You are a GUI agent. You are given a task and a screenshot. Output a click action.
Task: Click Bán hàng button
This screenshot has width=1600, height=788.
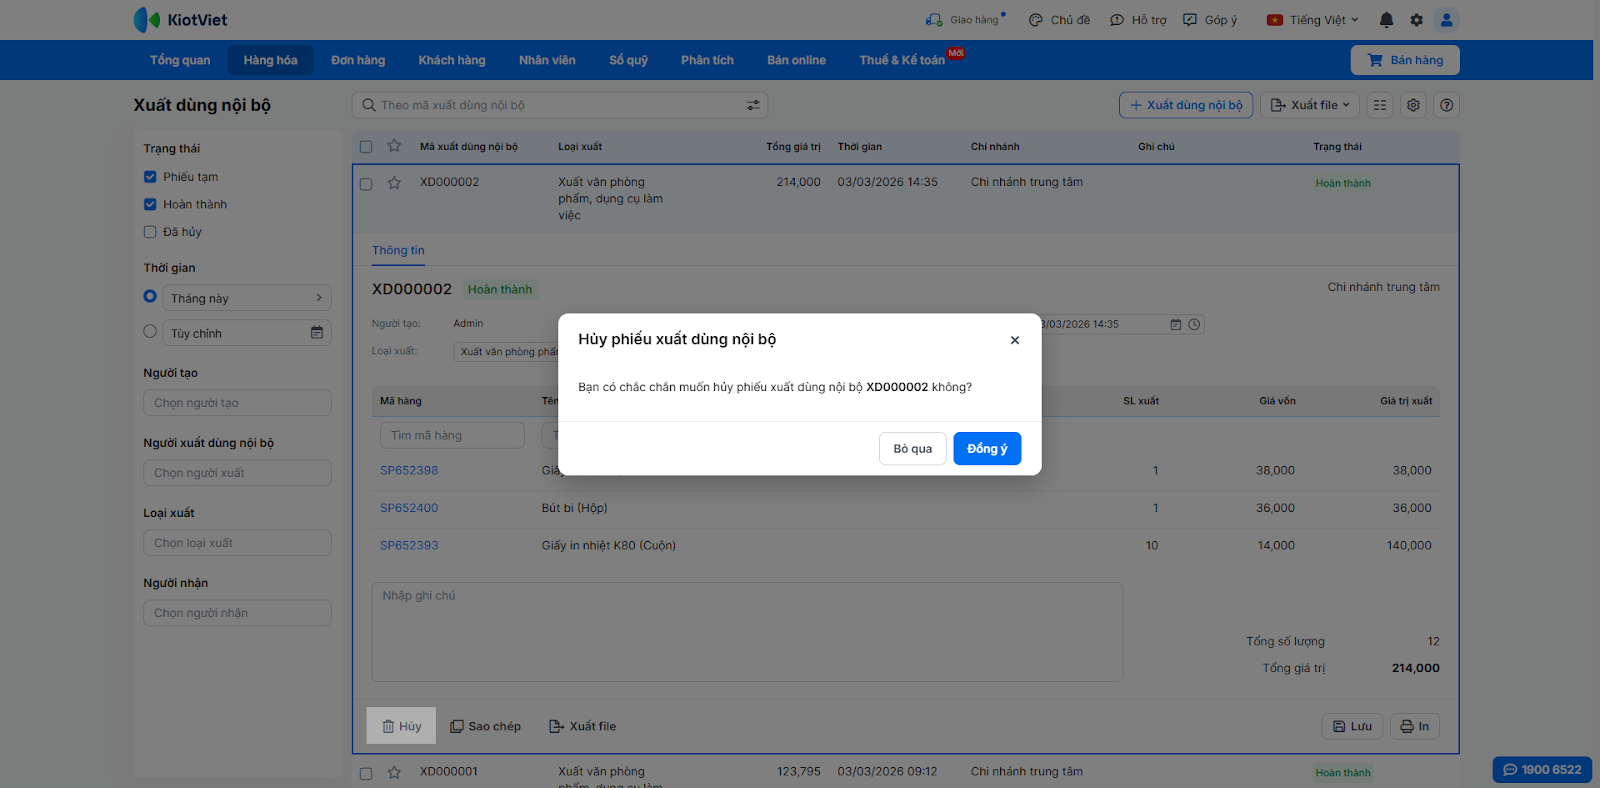point(1405,60)
